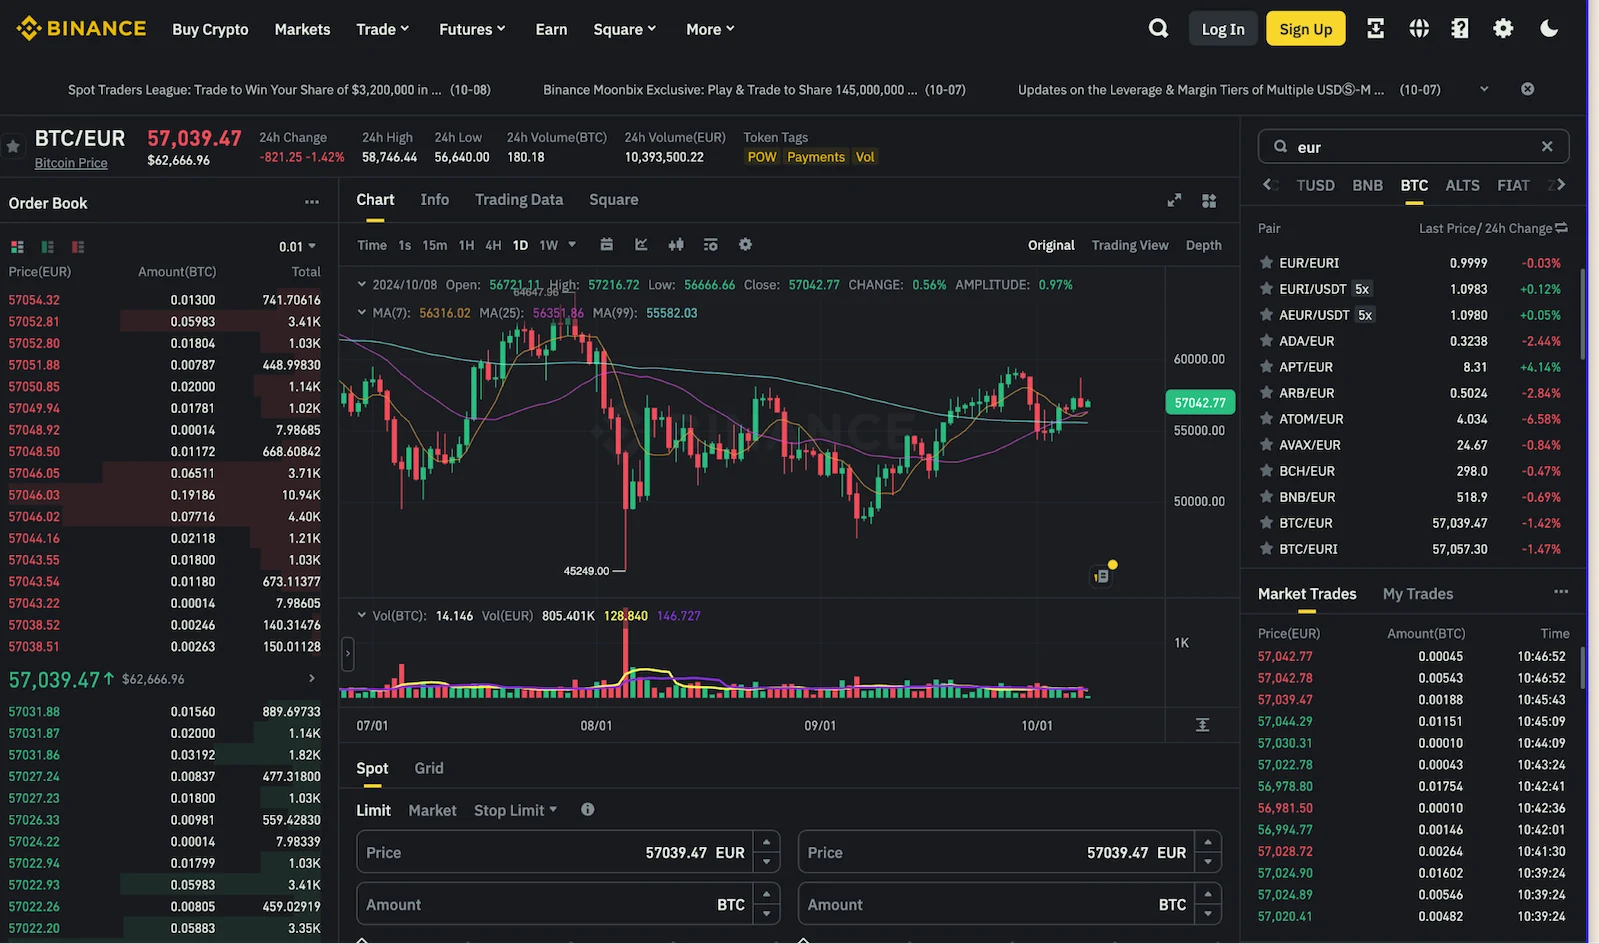Click the pair search input field
The height and width of the screenshot is (944, 1599).
coord(1413,146)
